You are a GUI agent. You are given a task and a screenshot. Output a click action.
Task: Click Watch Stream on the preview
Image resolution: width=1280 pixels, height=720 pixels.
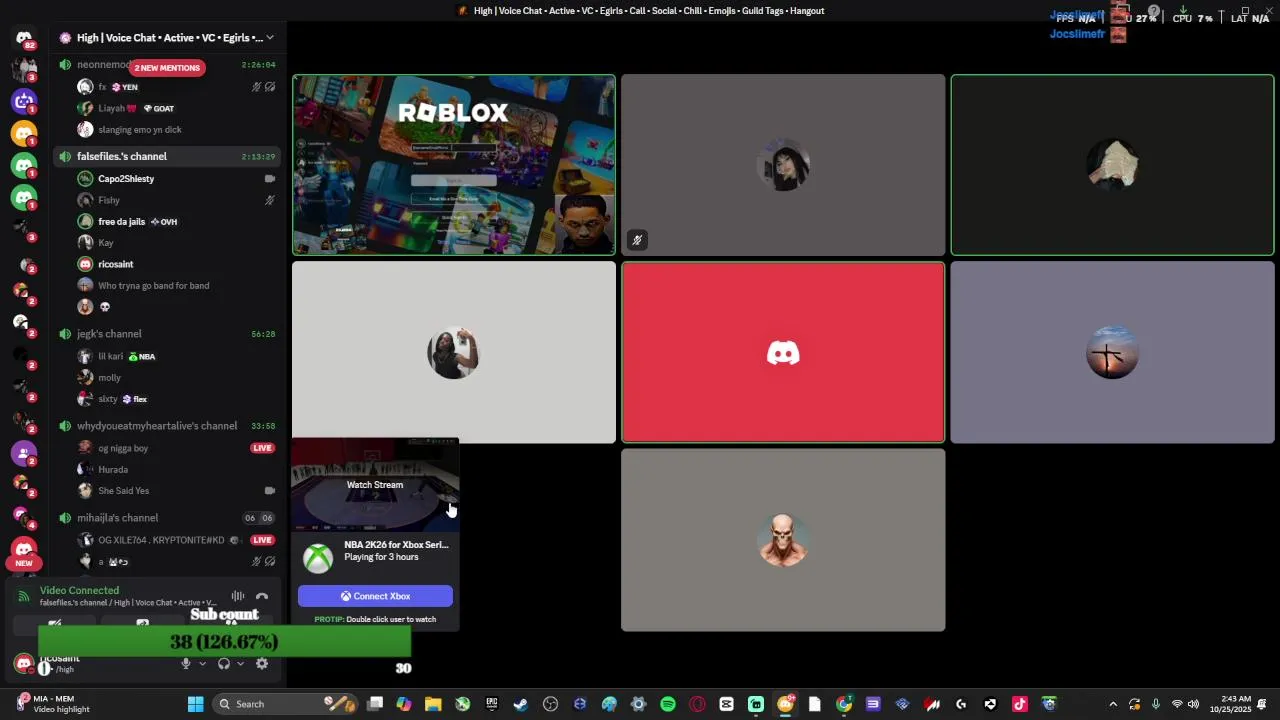(x=375, y=485)
